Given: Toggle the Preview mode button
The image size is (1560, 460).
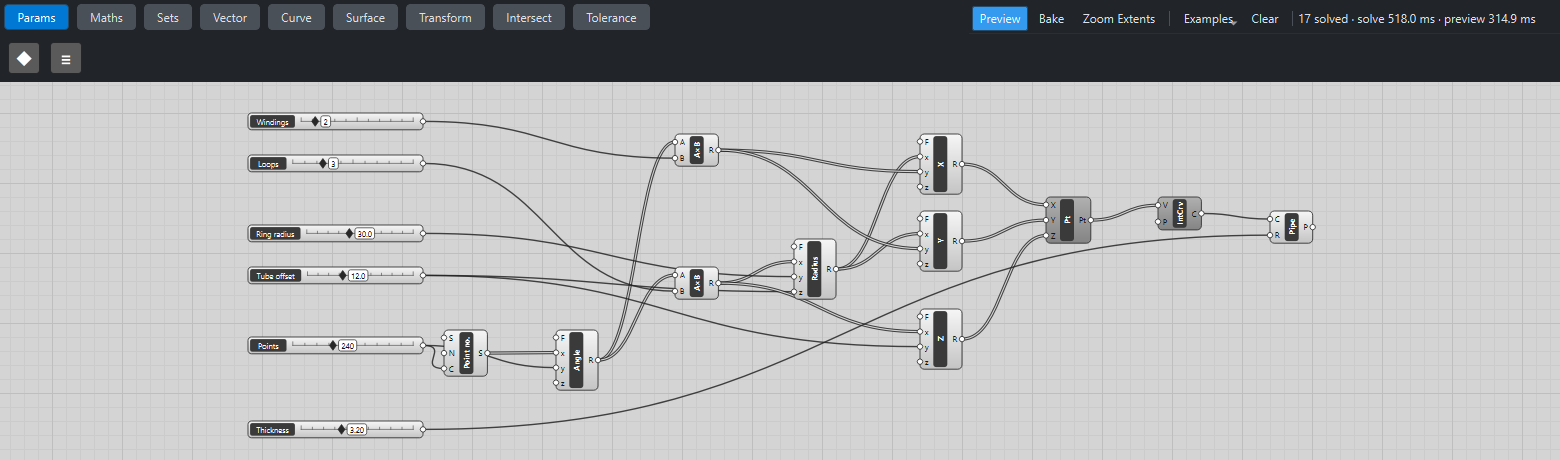Looking at the screenshot, I should (x=999, y=19).
